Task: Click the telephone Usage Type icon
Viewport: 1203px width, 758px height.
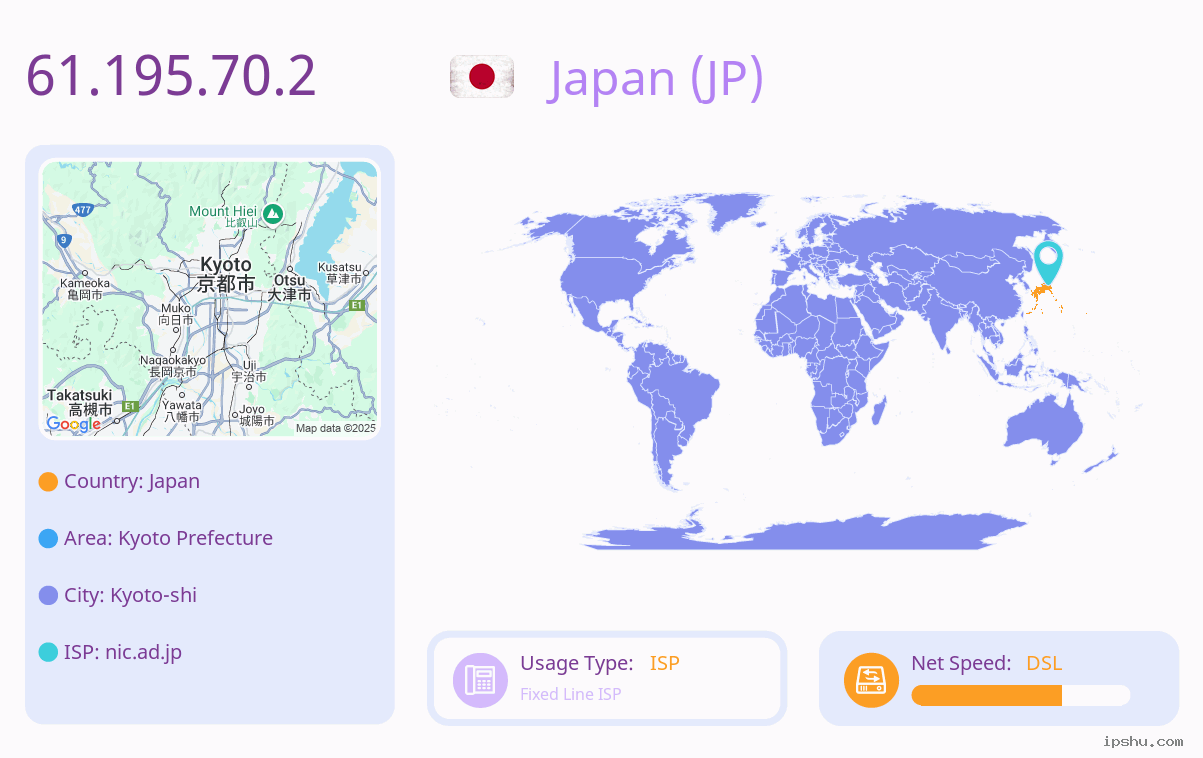Action: (x=480, y=680)
